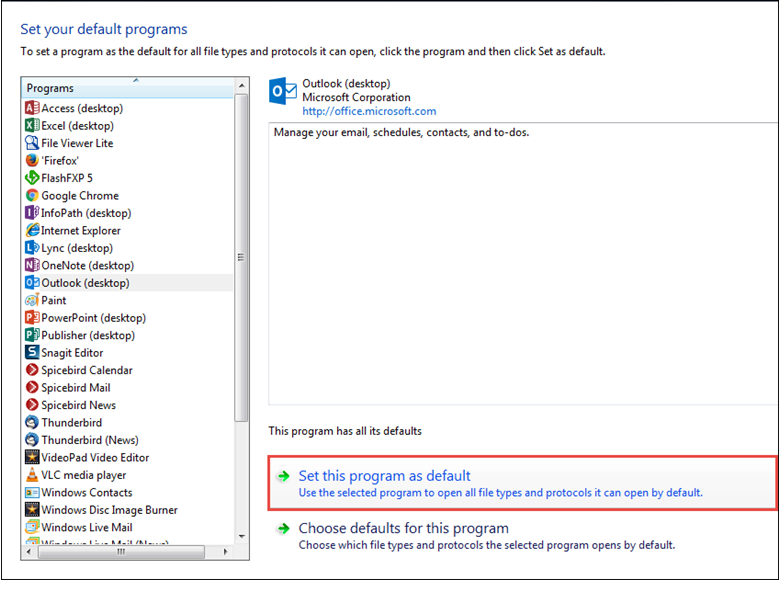This screenshot has height=595, width=781.
Task: Click the Spicebird Calendar icon
Action: [32, 370]
